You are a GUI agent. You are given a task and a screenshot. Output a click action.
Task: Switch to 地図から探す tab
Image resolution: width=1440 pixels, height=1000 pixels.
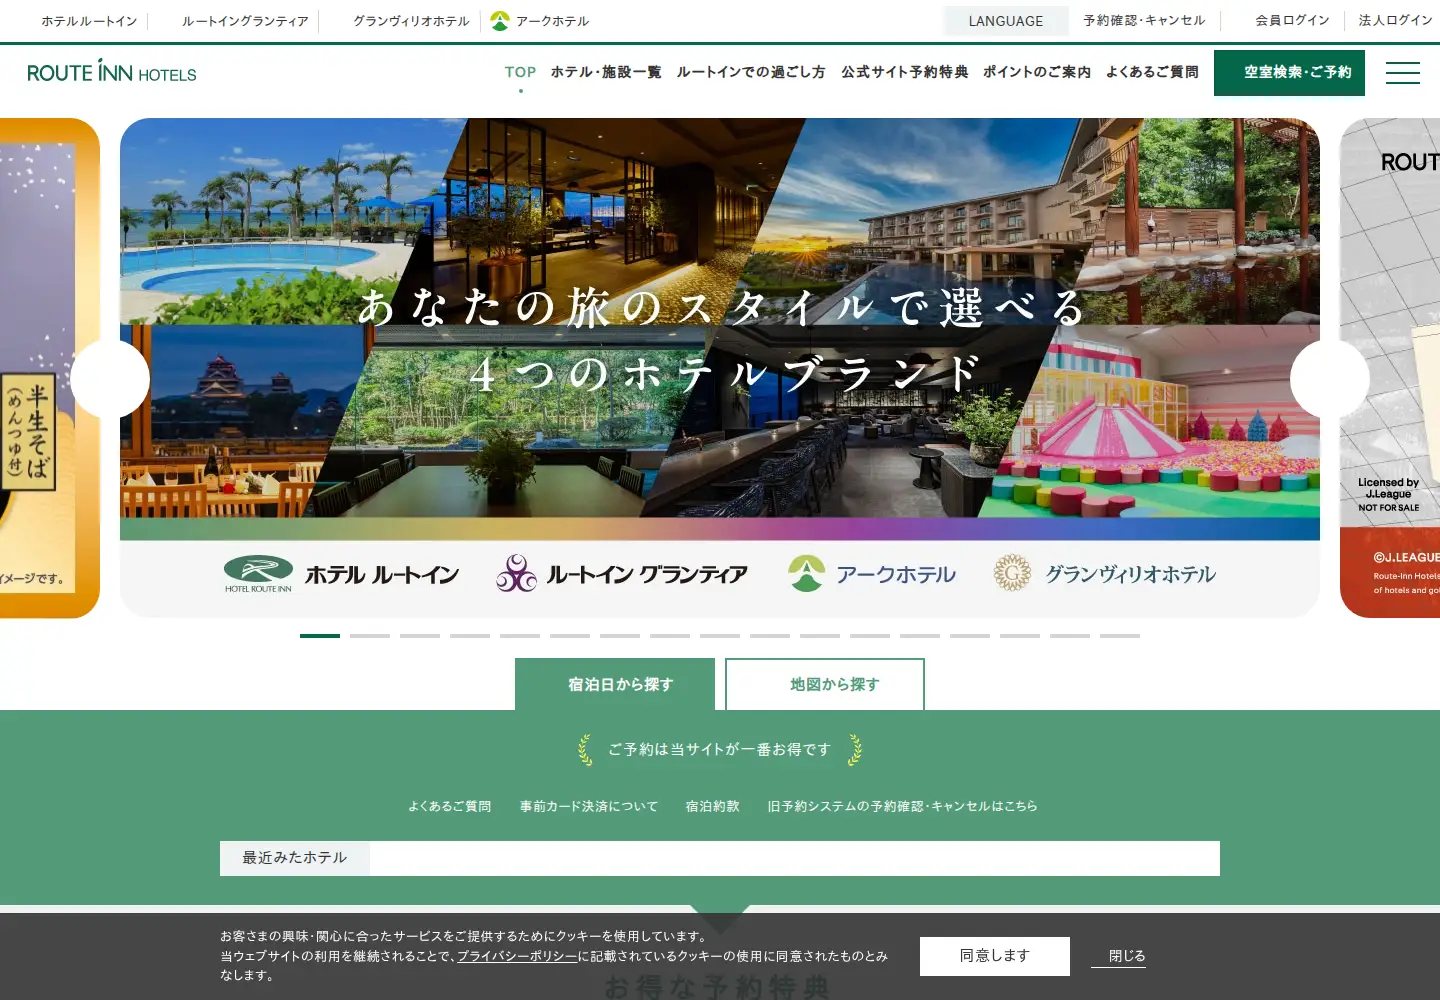825,684
